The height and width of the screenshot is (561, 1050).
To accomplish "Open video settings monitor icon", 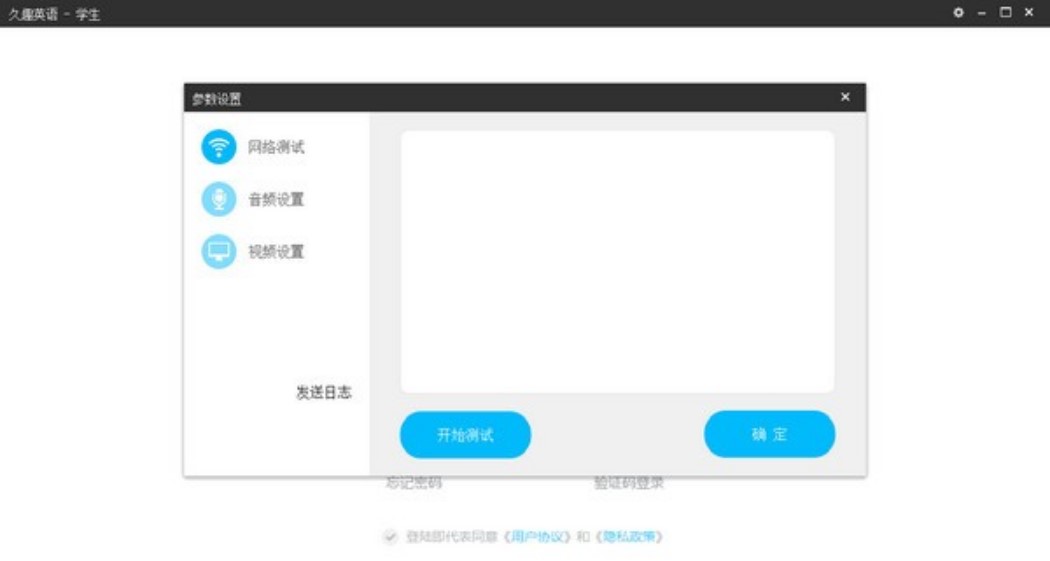I will pyautogui.click(x=219, y=251).
